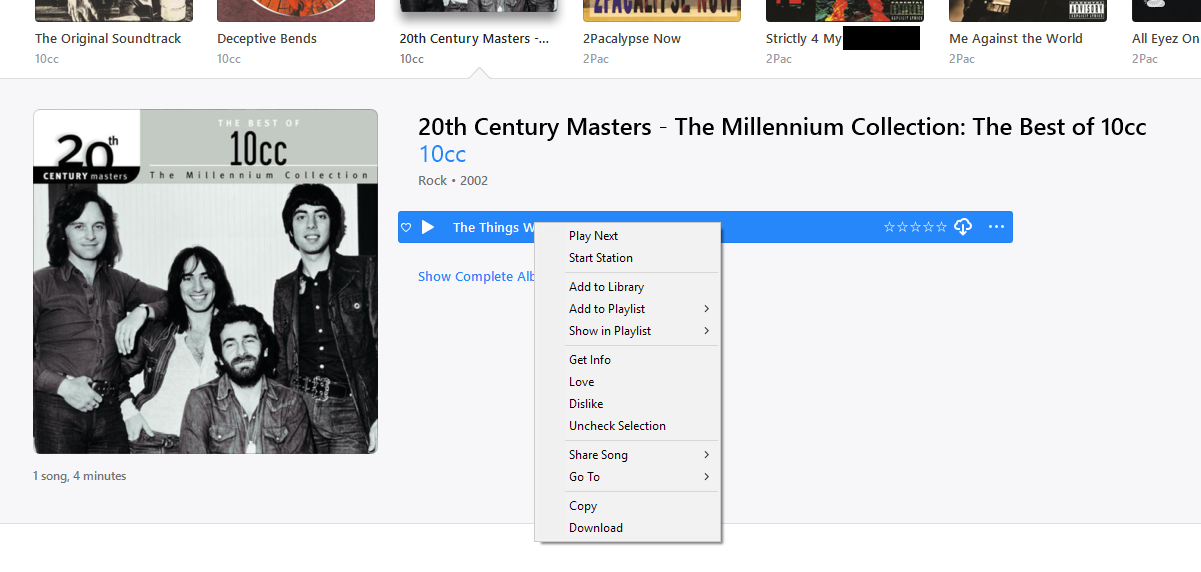Click the cloud download icon on the track
The image size is (1201, 572).
point(963,227)
